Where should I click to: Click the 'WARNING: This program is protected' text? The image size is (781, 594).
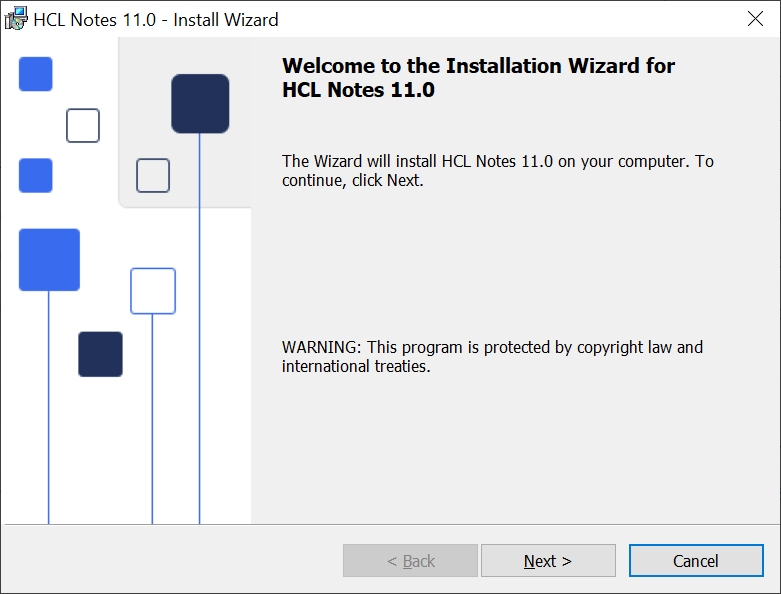coord(492,356)
